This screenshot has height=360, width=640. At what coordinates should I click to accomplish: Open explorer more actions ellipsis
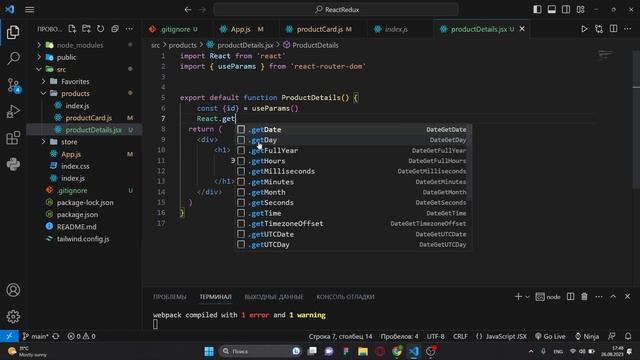[129, 29]
